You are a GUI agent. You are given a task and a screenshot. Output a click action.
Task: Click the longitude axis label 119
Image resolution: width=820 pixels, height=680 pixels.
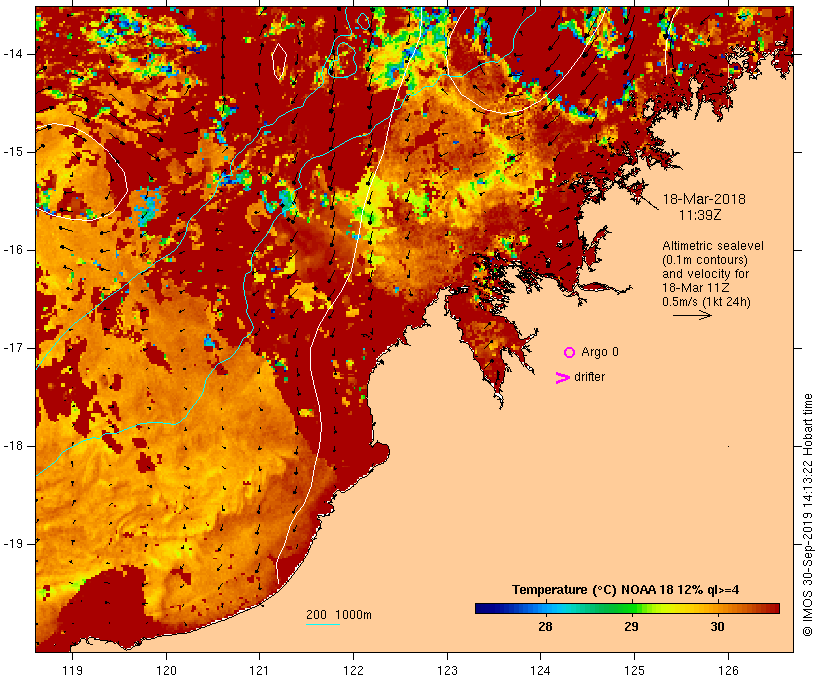(72, 671)
